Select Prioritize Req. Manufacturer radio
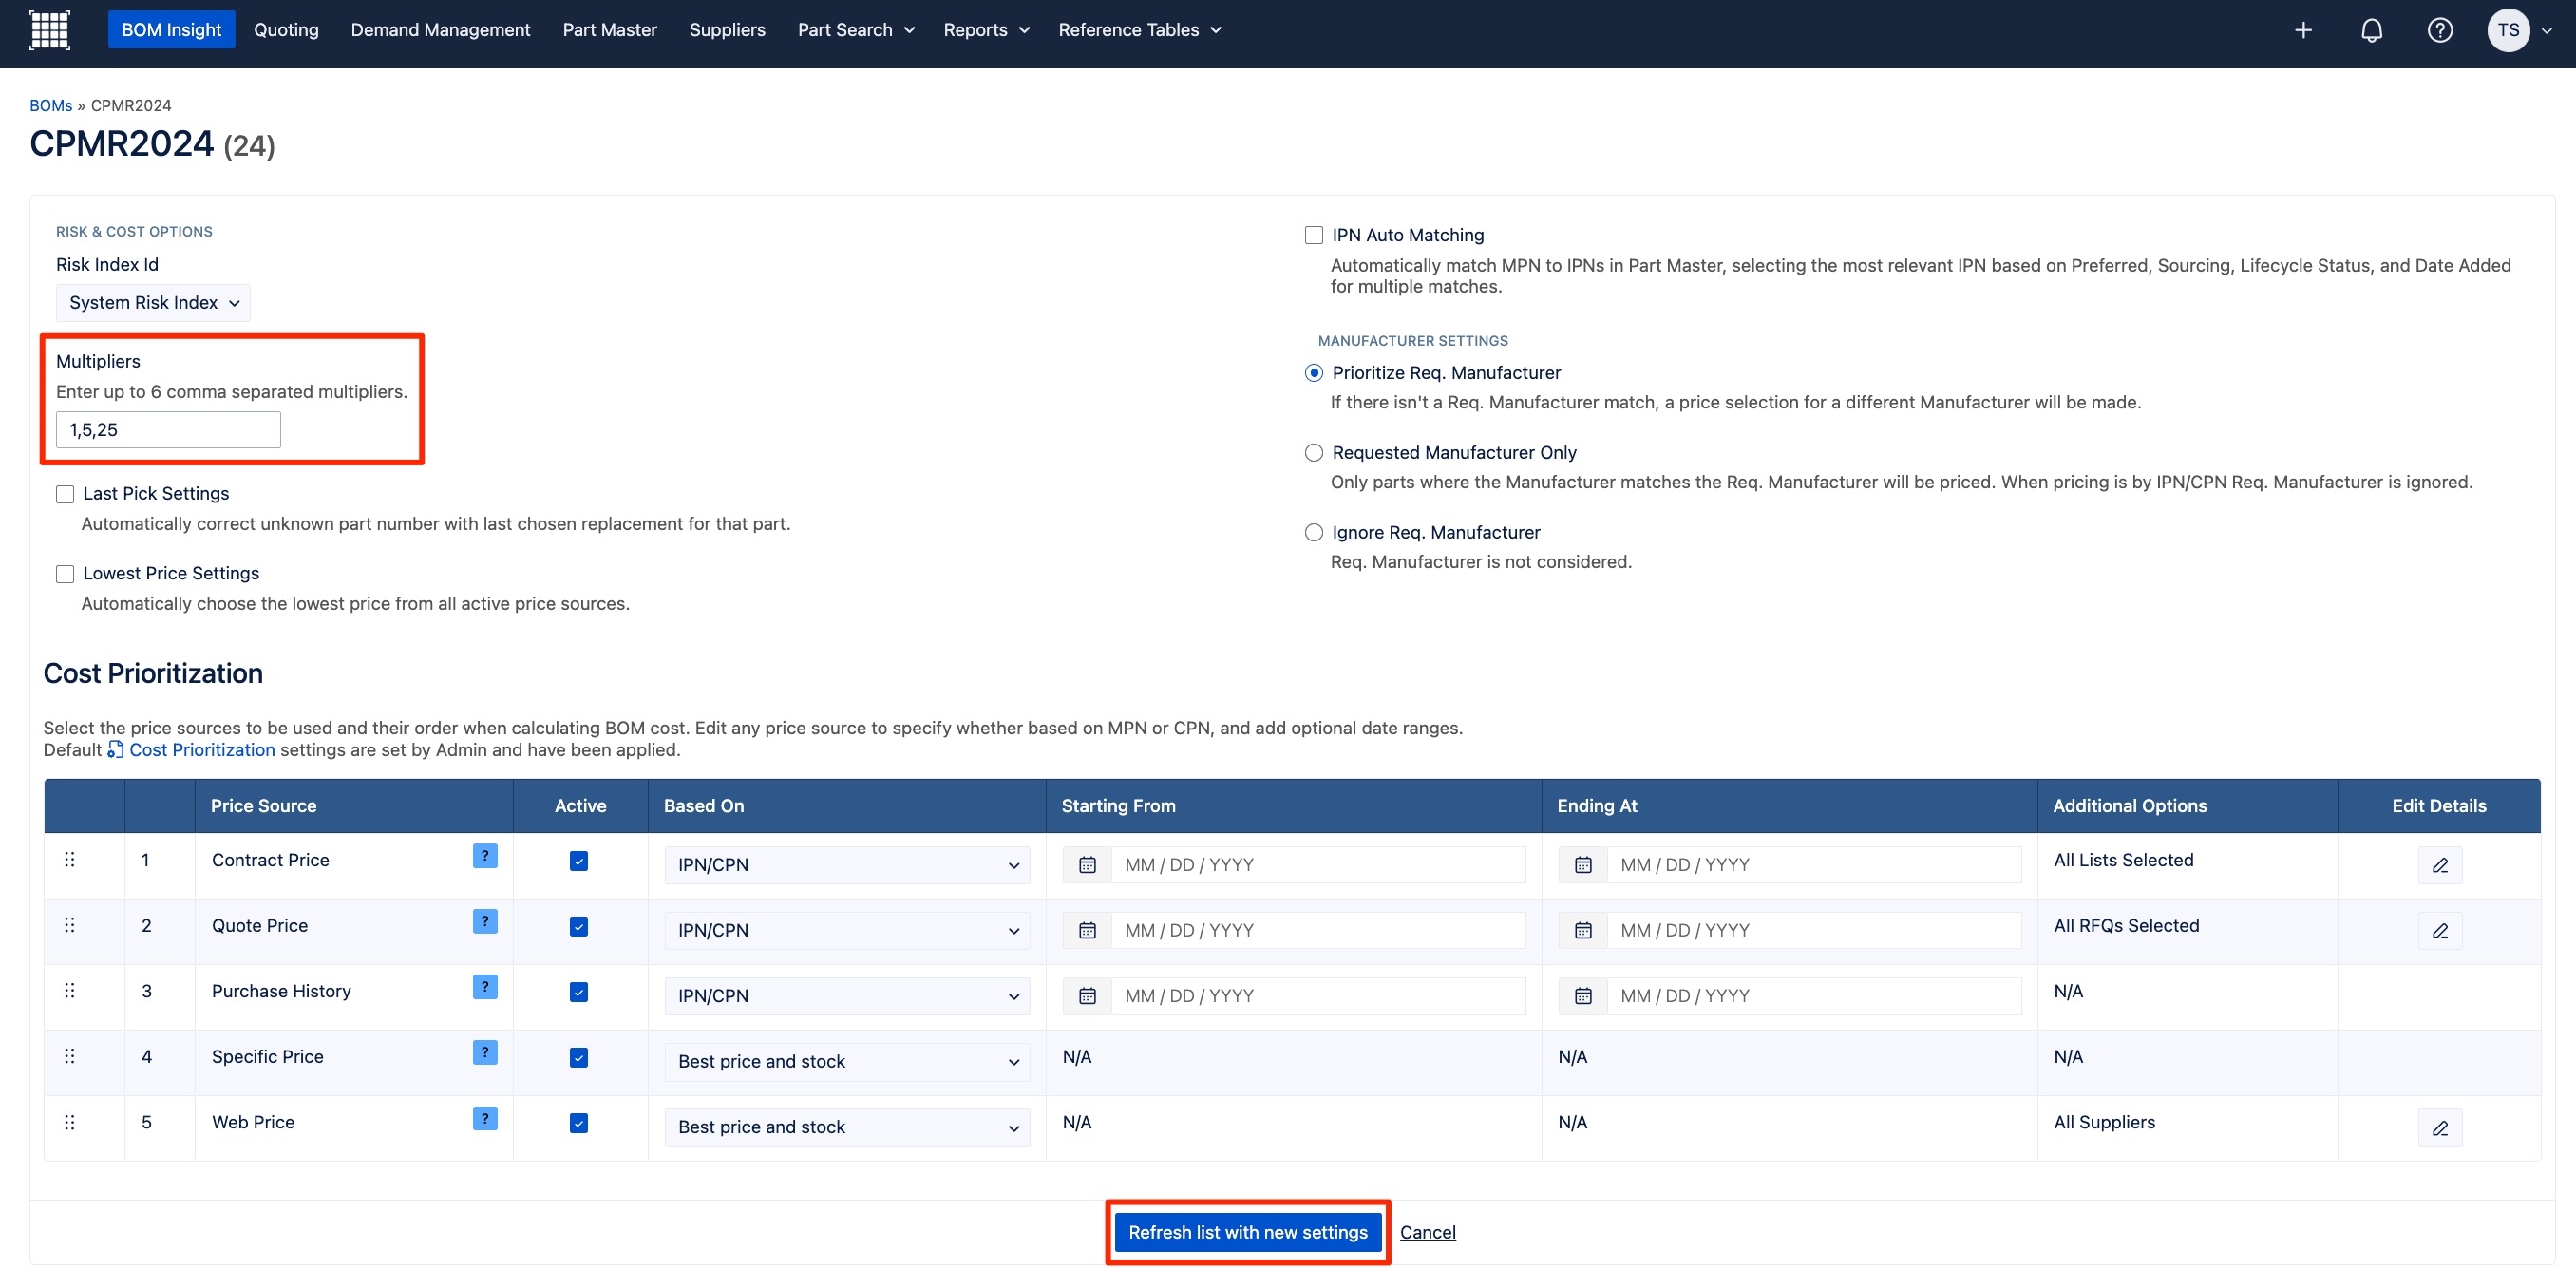This screenshot has width=2576, height=1269. [x=1314, y=373]
